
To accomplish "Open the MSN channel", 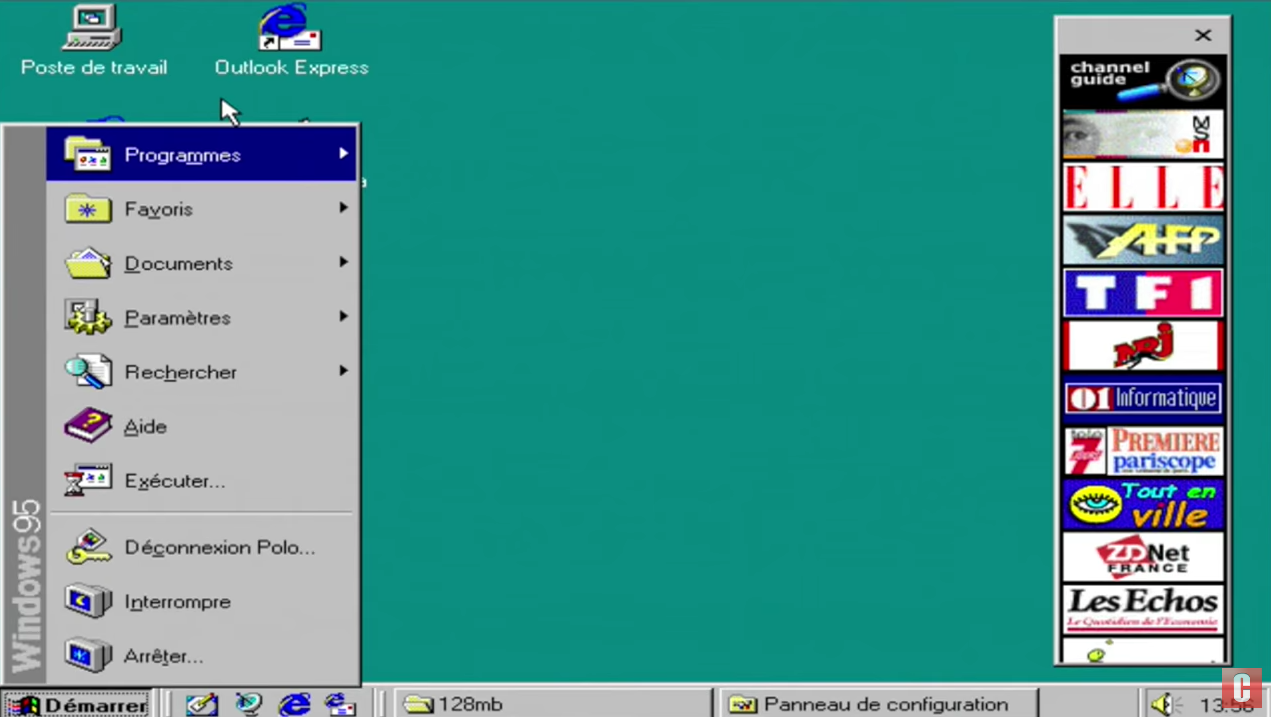I will [1143, 134].
